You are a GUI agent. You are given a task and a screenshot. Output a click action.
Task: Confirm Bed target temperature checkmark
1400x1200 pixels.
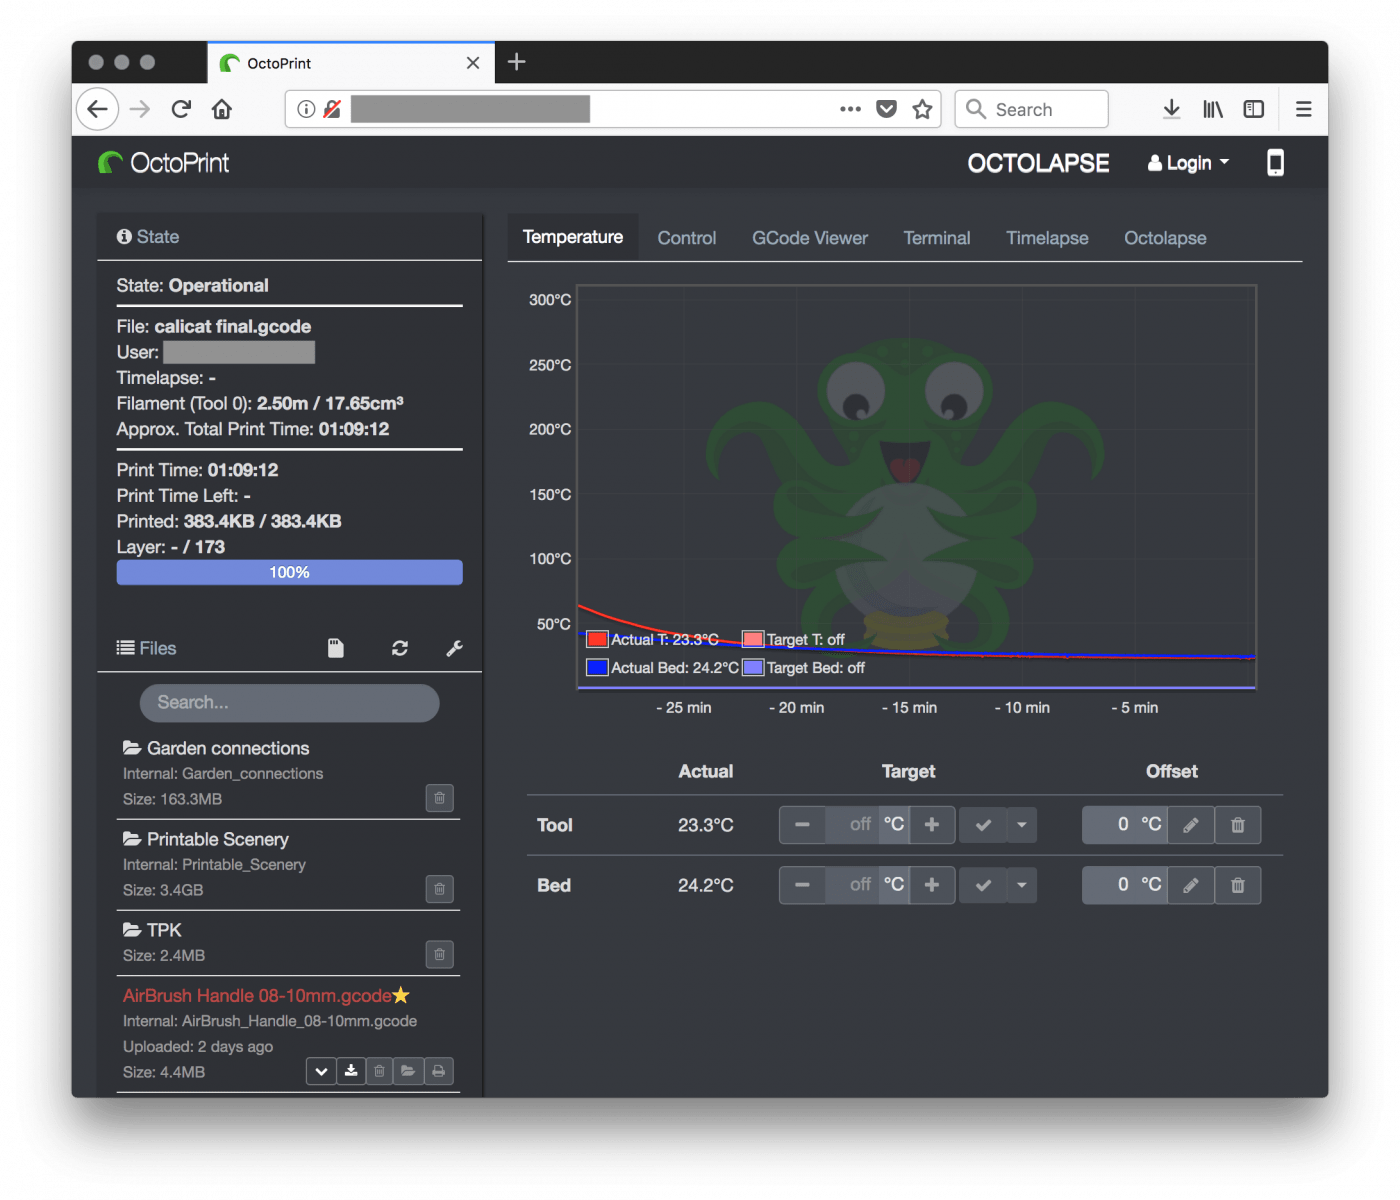pyautogui.click(x=983, y=885)
